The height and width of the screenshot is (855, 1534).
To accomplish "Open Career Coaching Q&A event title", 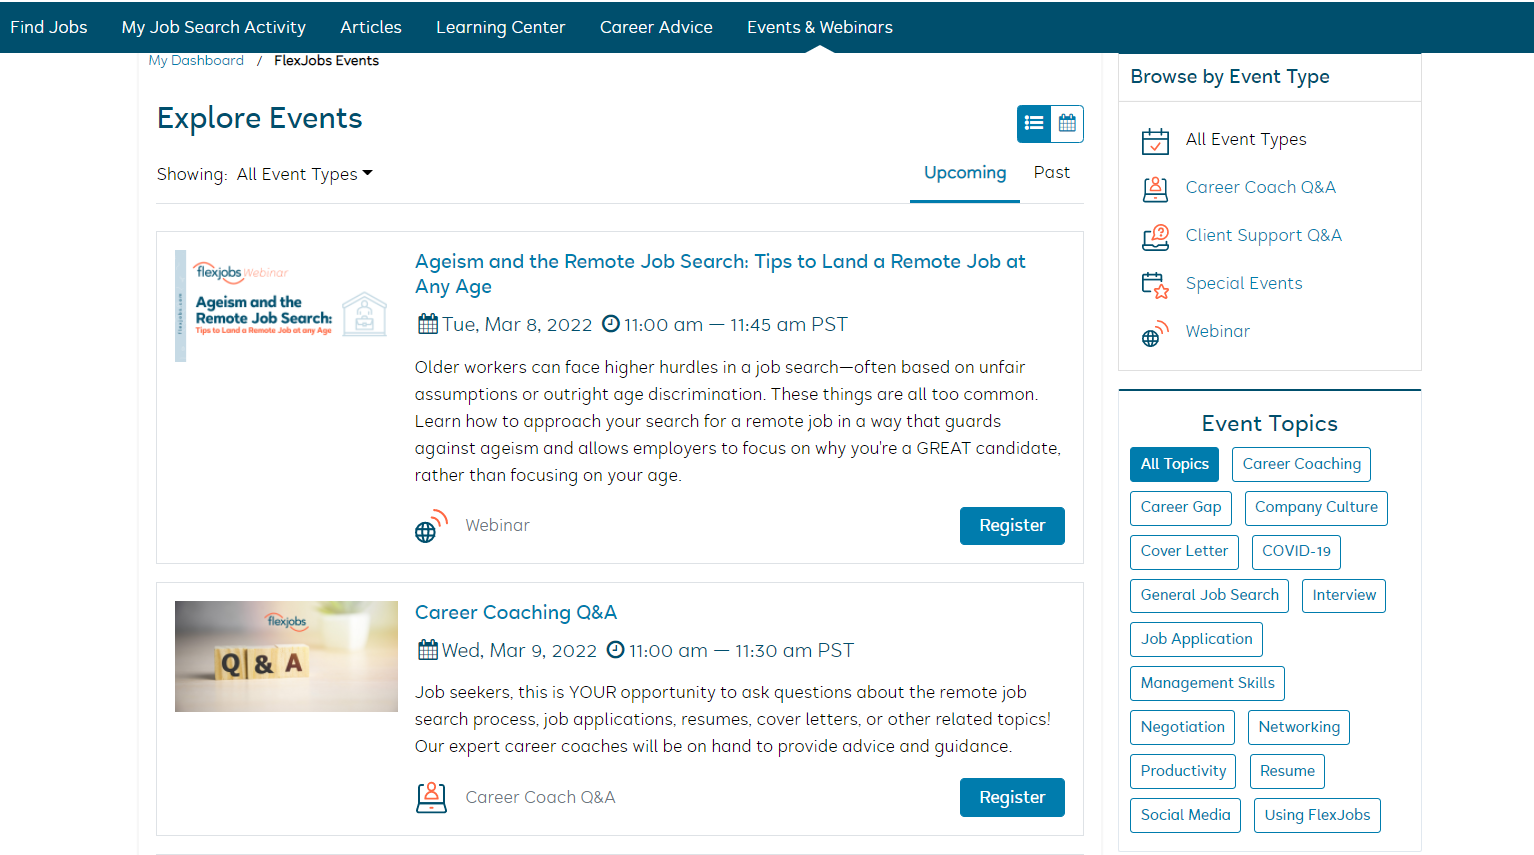I will (x=516, y=612).
